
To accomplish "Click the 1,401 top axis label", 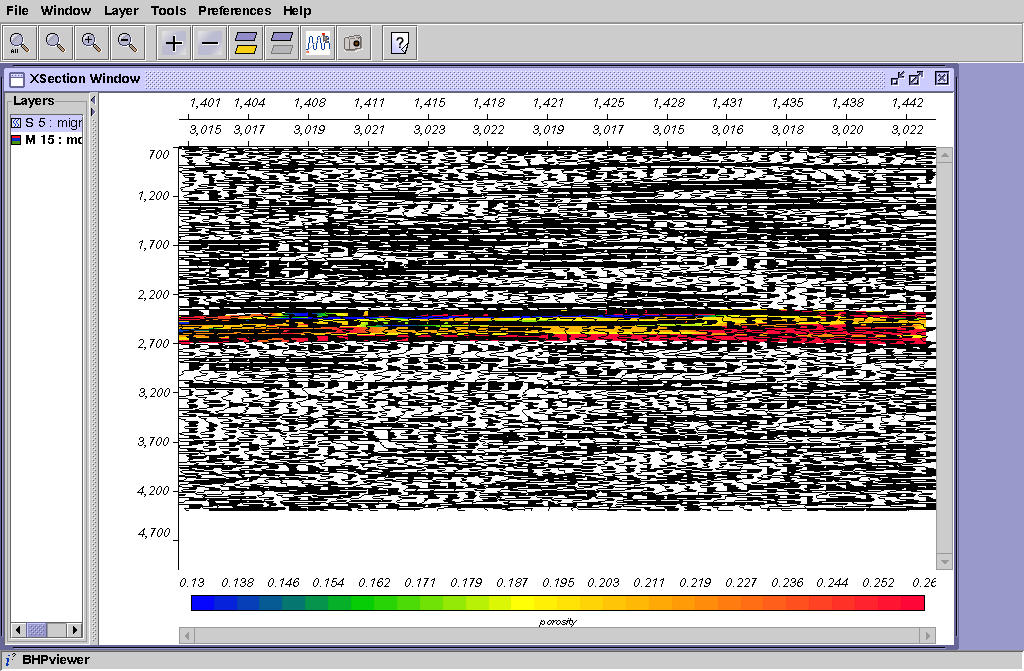I will (x=205, y=103).
